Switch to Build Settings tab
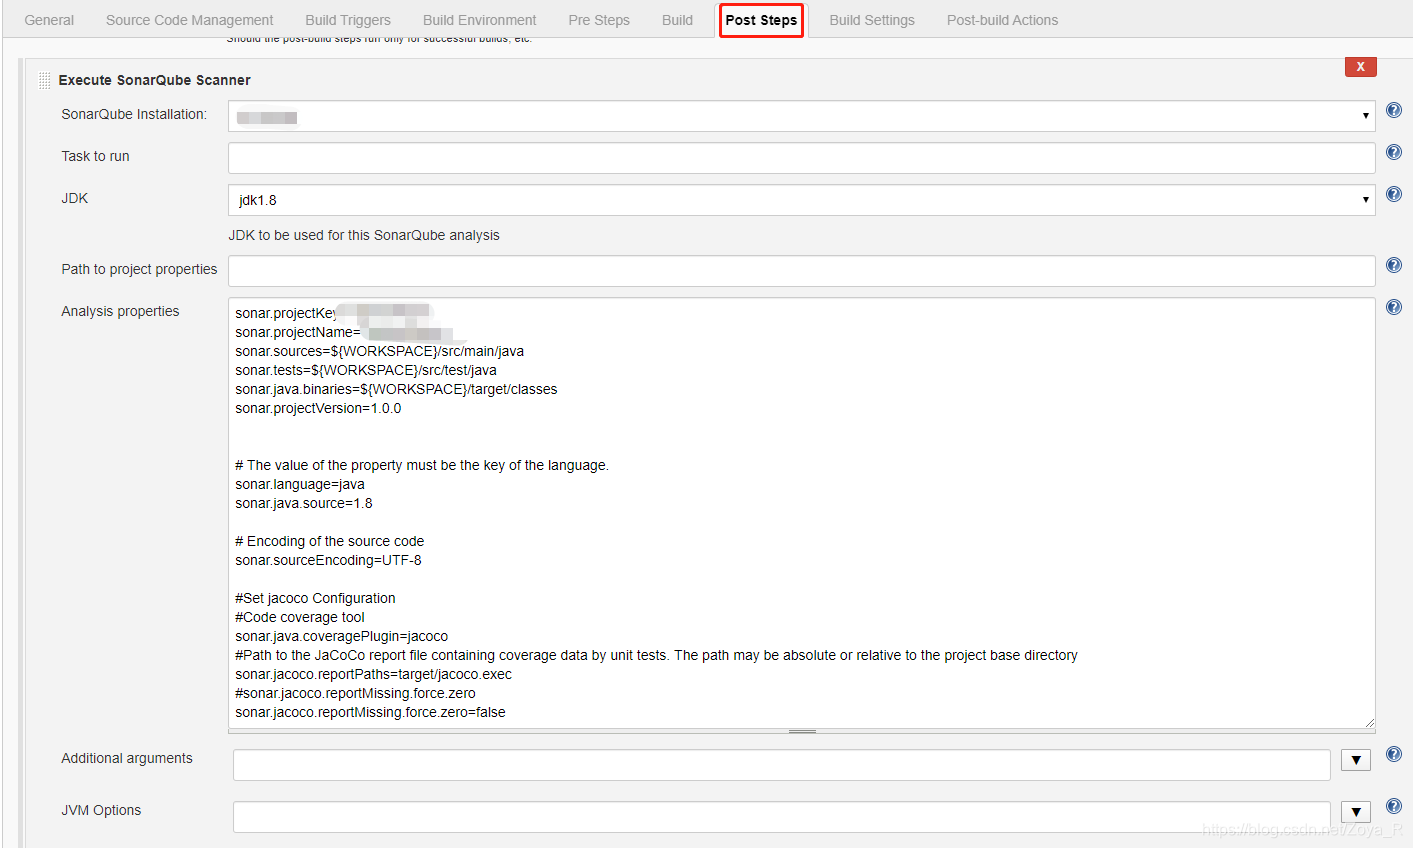 (x=872, y=20)
